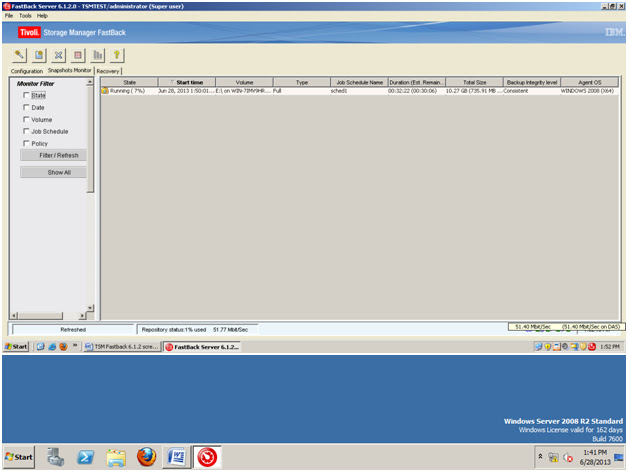The width and height of the screenshot is (628, 472).
Task: Click the yellow question mark help icon
Action: 117,55
